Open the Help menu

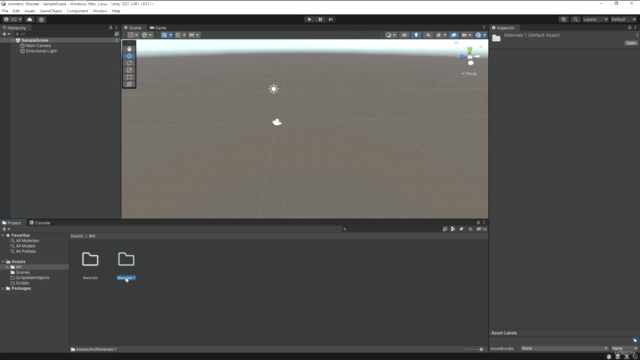point(116,11)
